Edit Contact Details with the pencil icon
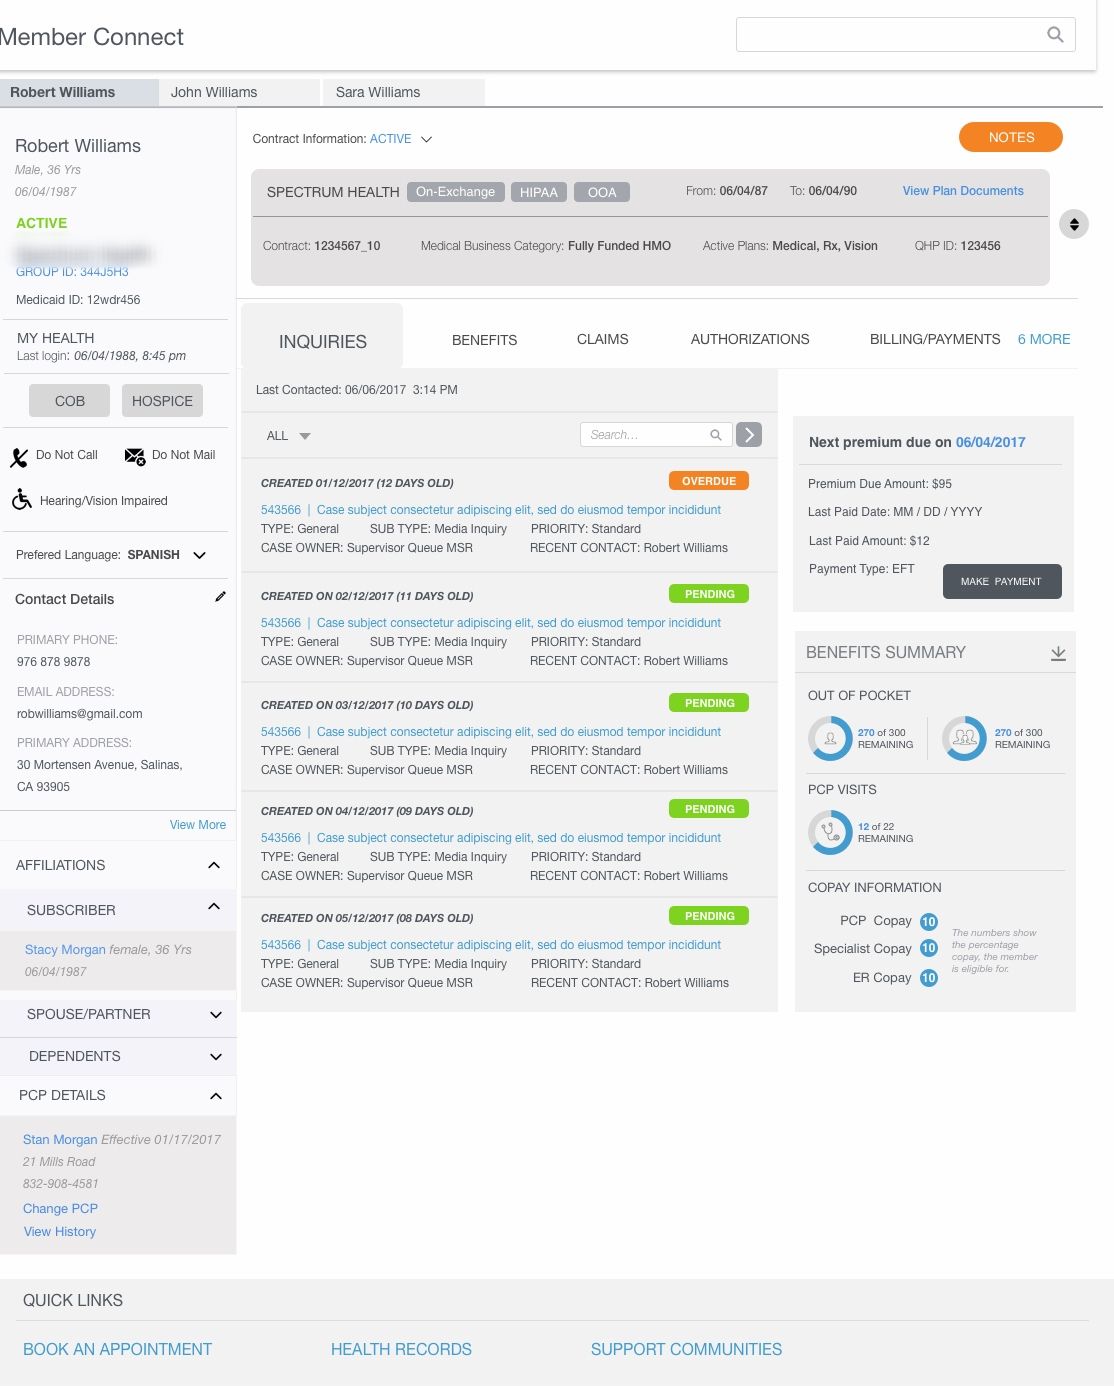The height and width of the screenshot is (1386, 1114). [220, 597]
